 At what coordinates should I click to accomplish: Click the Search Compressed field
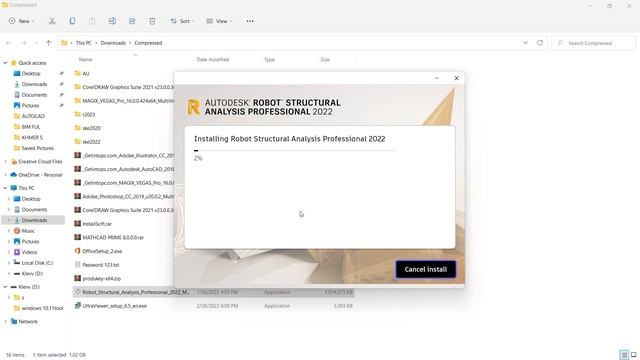pos(593,43)
